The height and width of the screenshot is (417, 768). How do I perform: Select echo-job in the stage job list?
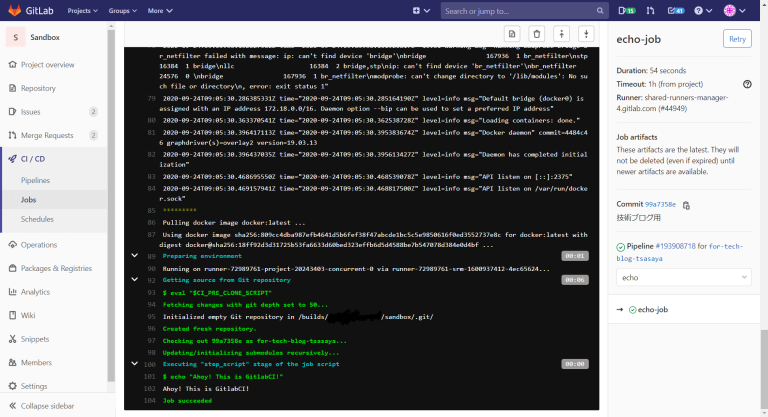(x=653, y=309)
